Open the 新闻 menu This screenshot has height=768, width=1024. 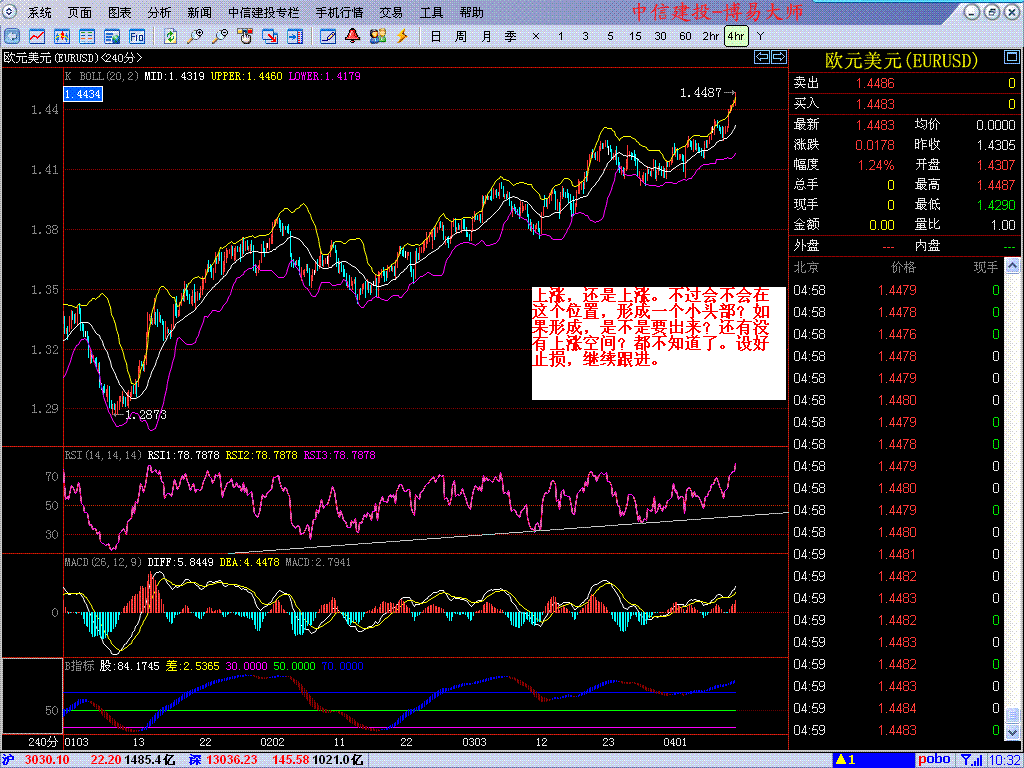(199, 13)
